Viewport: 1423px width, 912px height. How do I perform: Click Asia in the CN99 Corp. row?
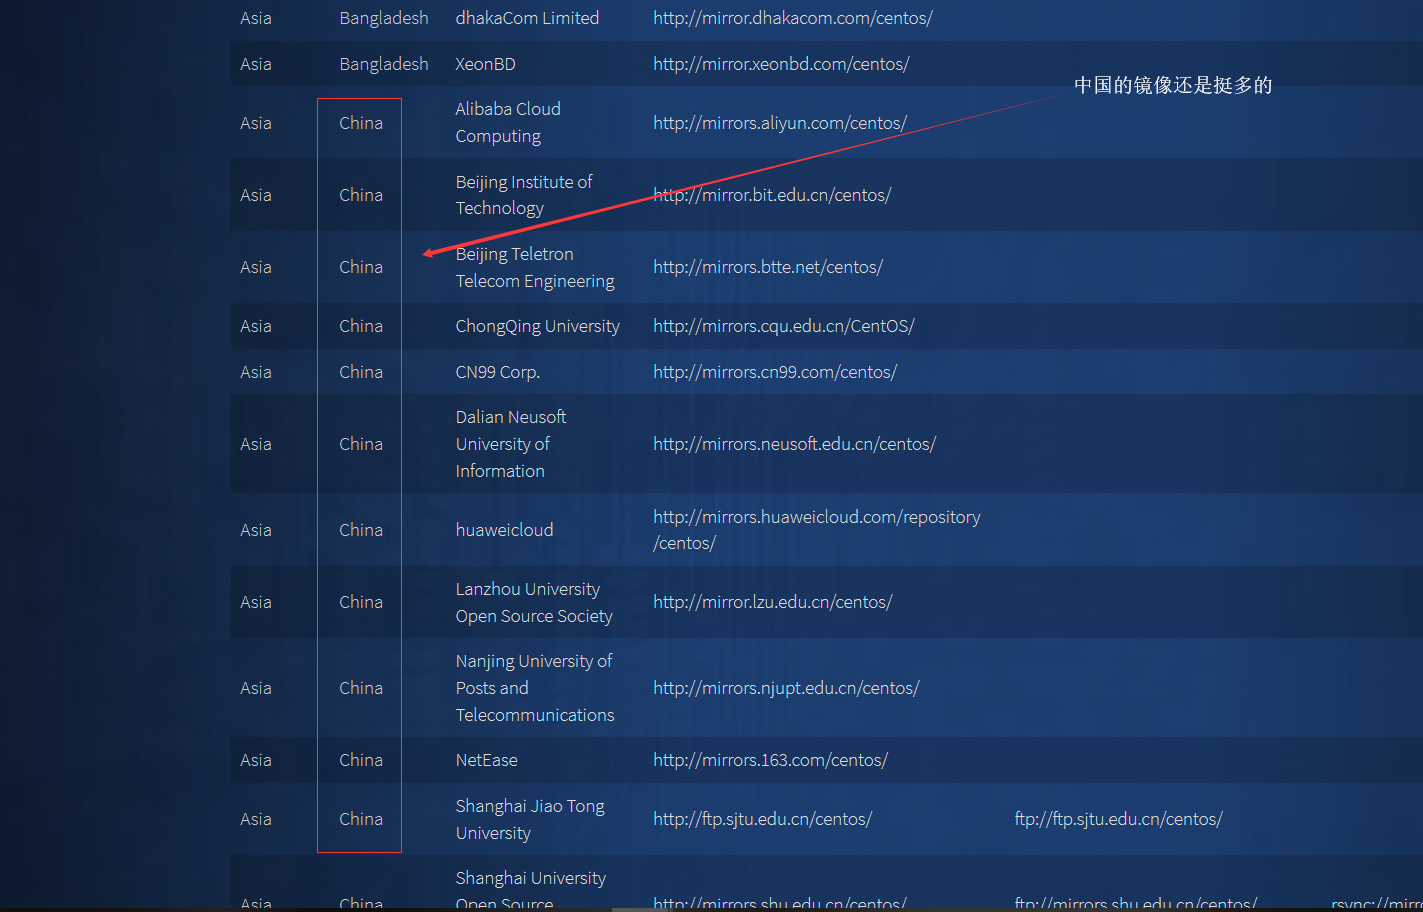(x=256, y=372)
